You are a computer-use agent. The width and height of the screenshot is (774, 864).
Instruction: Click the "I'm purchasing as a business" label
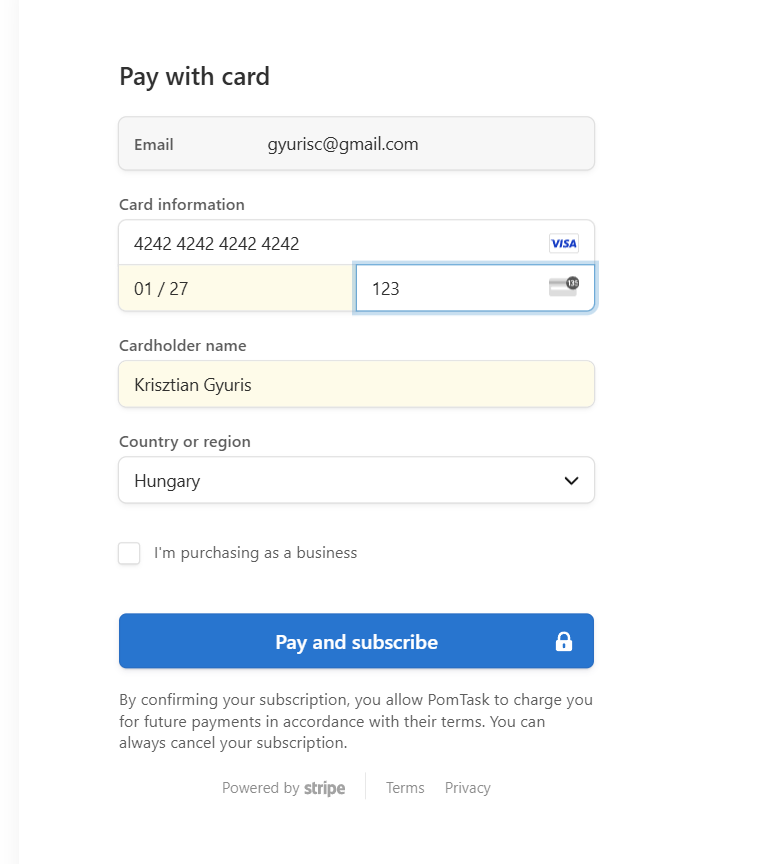point(255,553)
